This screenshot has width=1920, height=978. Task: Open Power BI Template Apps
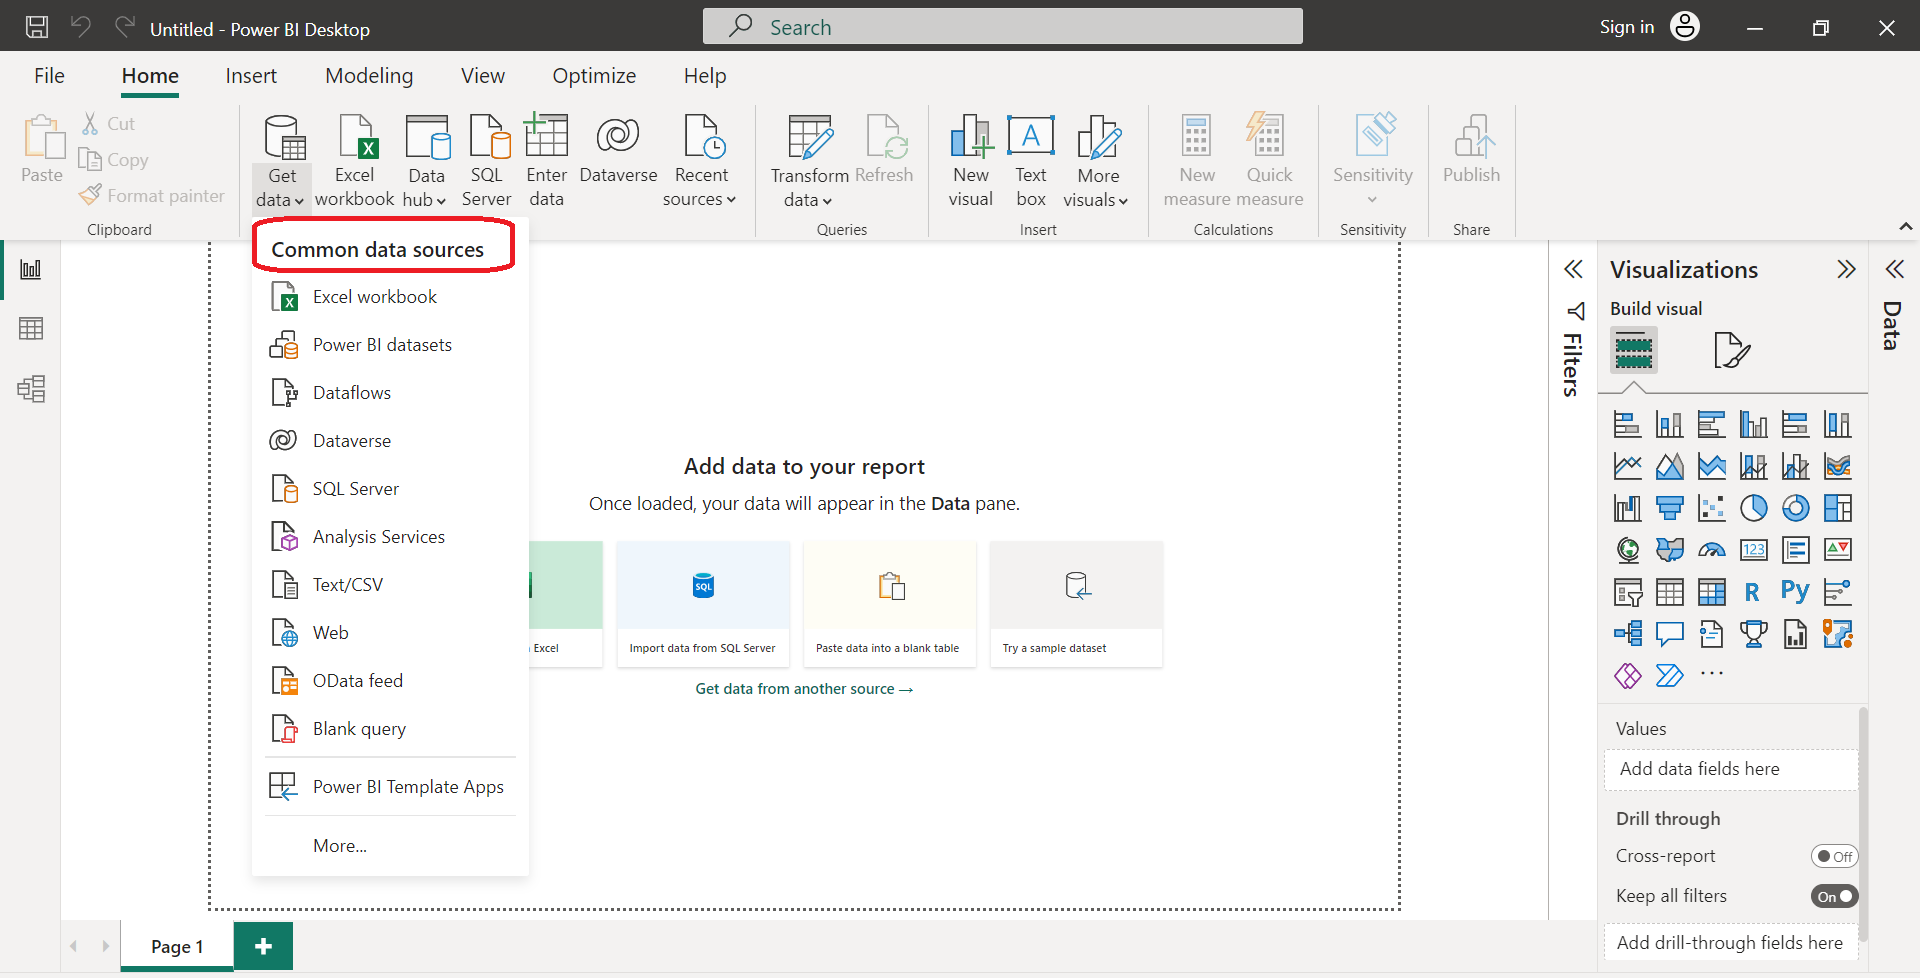tap(390, 787)
